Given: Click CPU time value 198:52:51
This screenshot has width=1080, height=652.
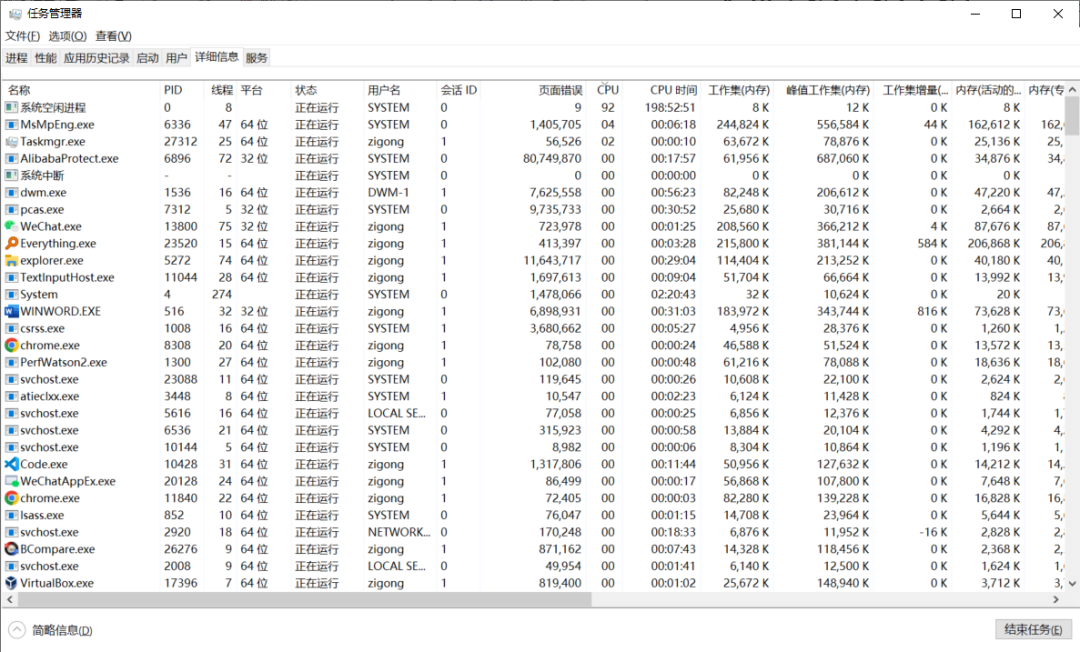Looking at the screenshot, I should tap(670, 108).
